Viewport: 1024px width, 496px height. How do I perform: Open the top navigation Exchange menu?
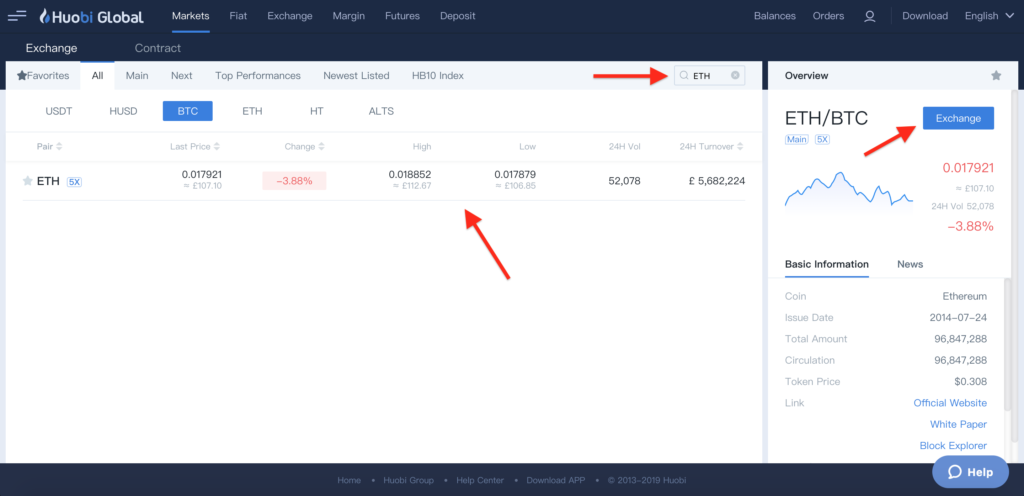[290, 16]
